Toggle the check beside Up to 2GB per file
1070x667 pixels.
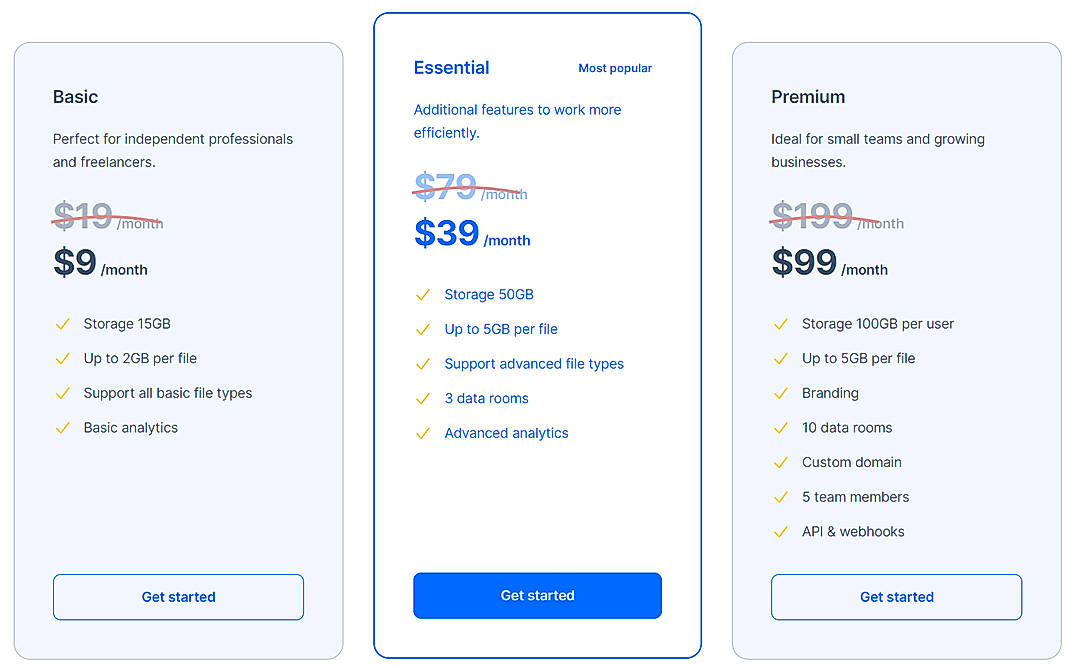pos(62,357)
